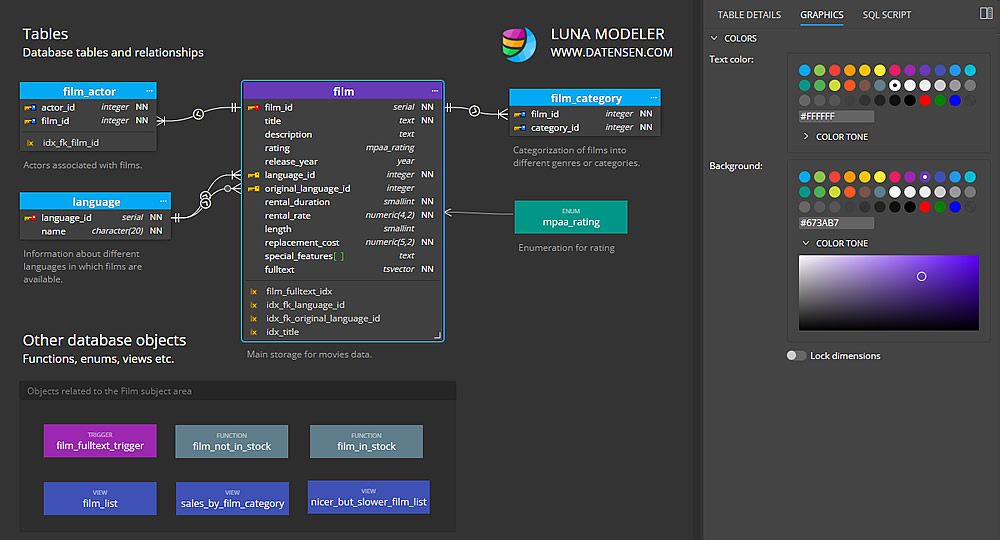
Task: Click the replacement_cost column row
Action: click(x=343, y=242)
